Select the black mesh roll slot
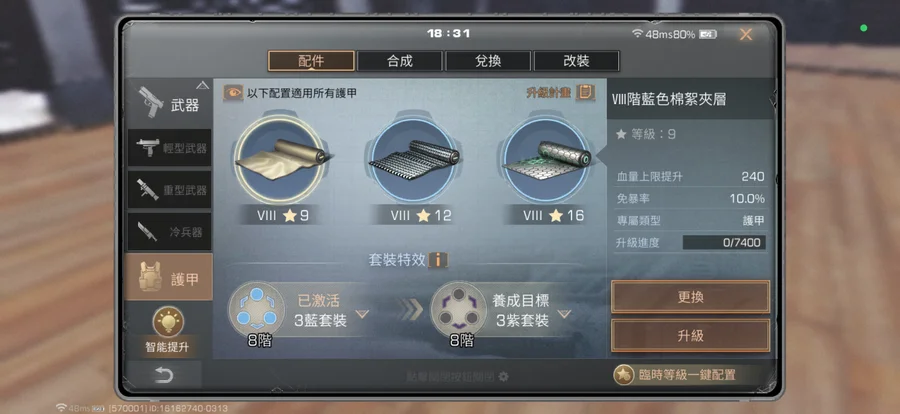 point(413,160)
